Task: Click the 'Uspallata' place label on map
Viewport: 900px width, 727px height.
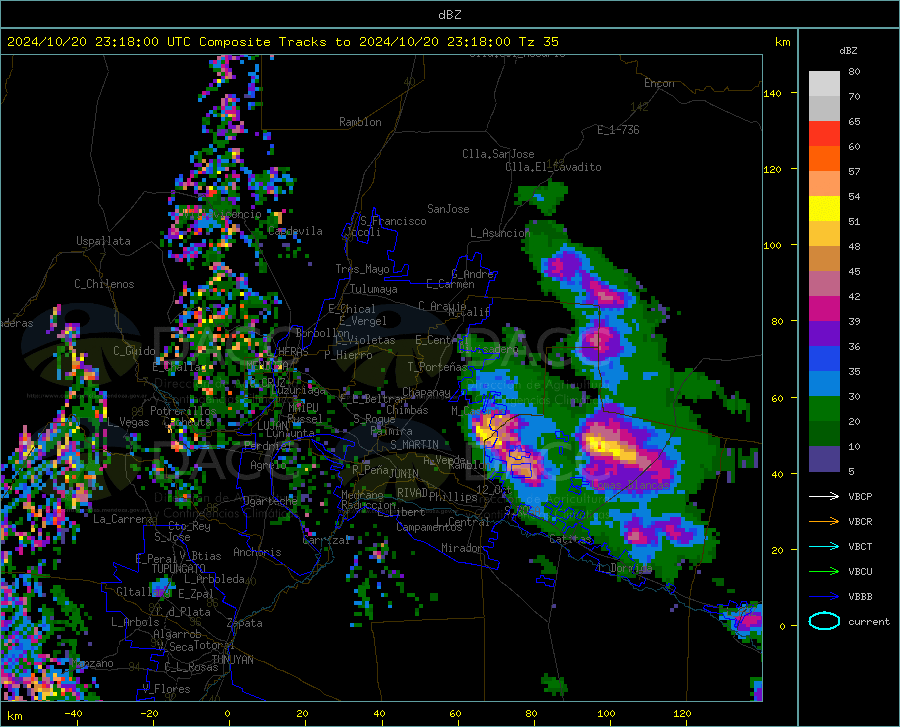Action: 103,242
